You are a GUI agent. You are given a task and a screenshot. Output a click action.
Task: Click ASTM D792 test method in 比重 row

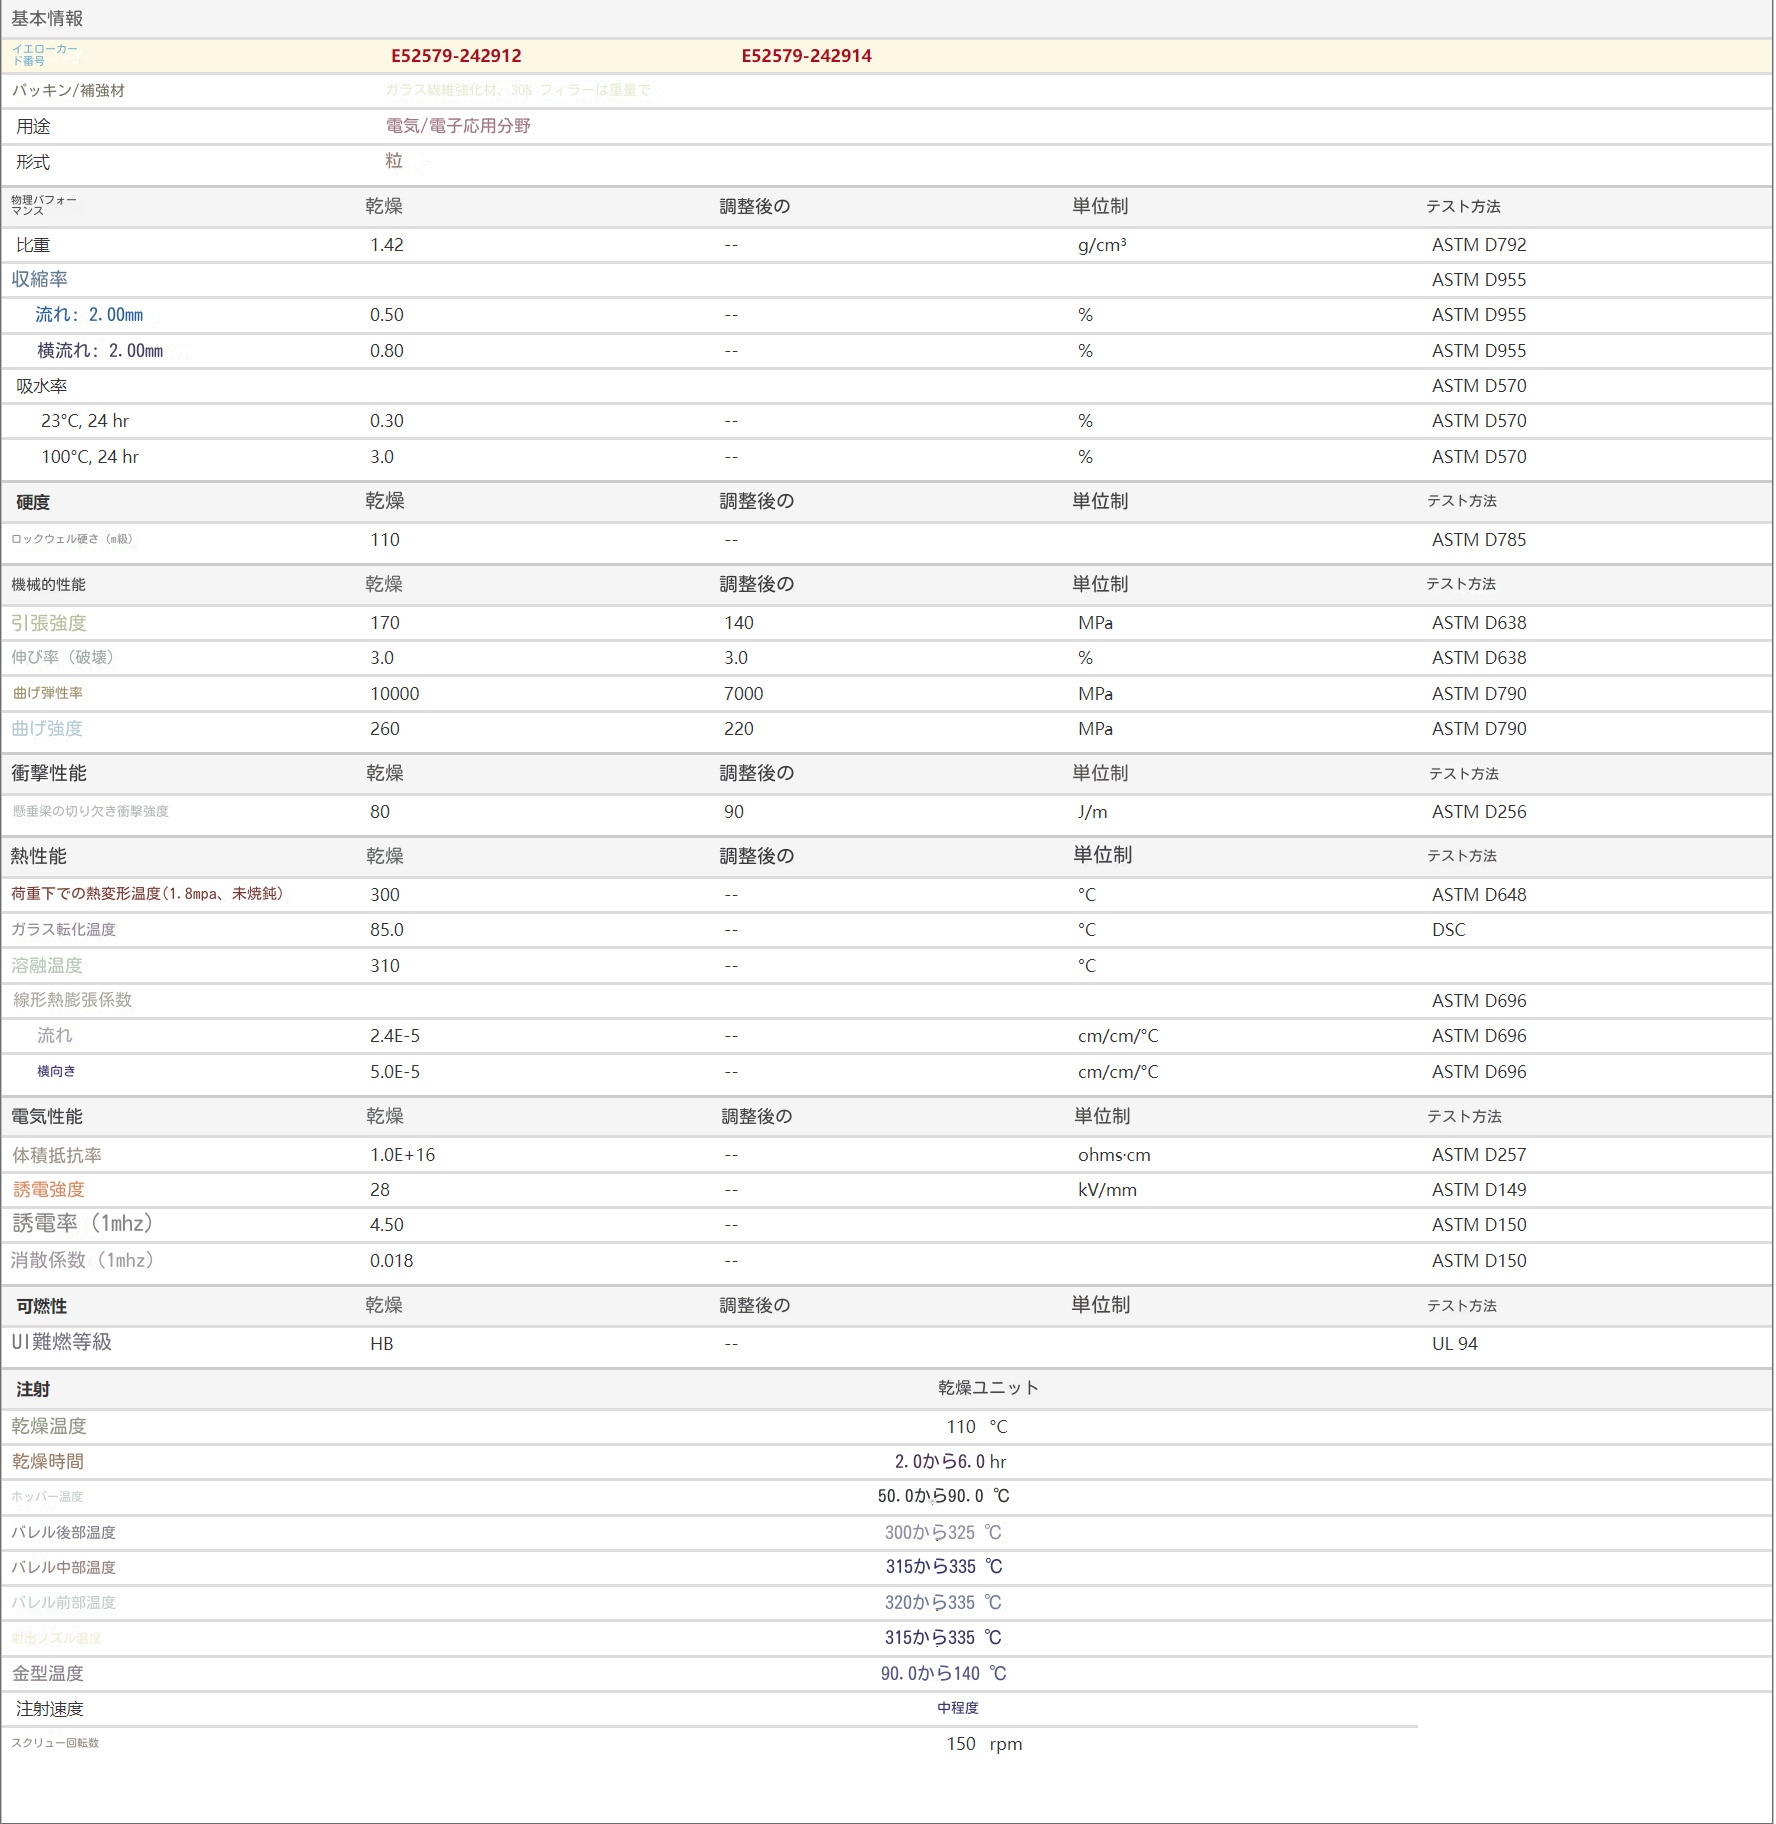1478,245
